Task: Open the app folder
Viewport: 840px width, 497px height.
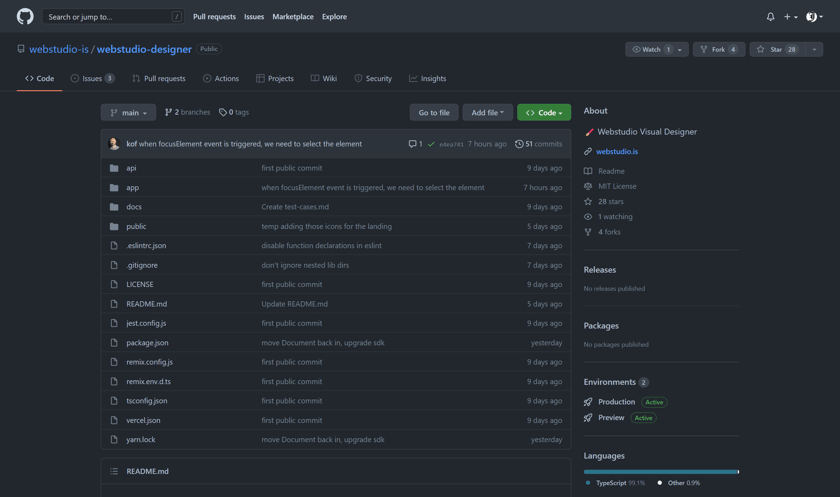Action: coord(132,187)
